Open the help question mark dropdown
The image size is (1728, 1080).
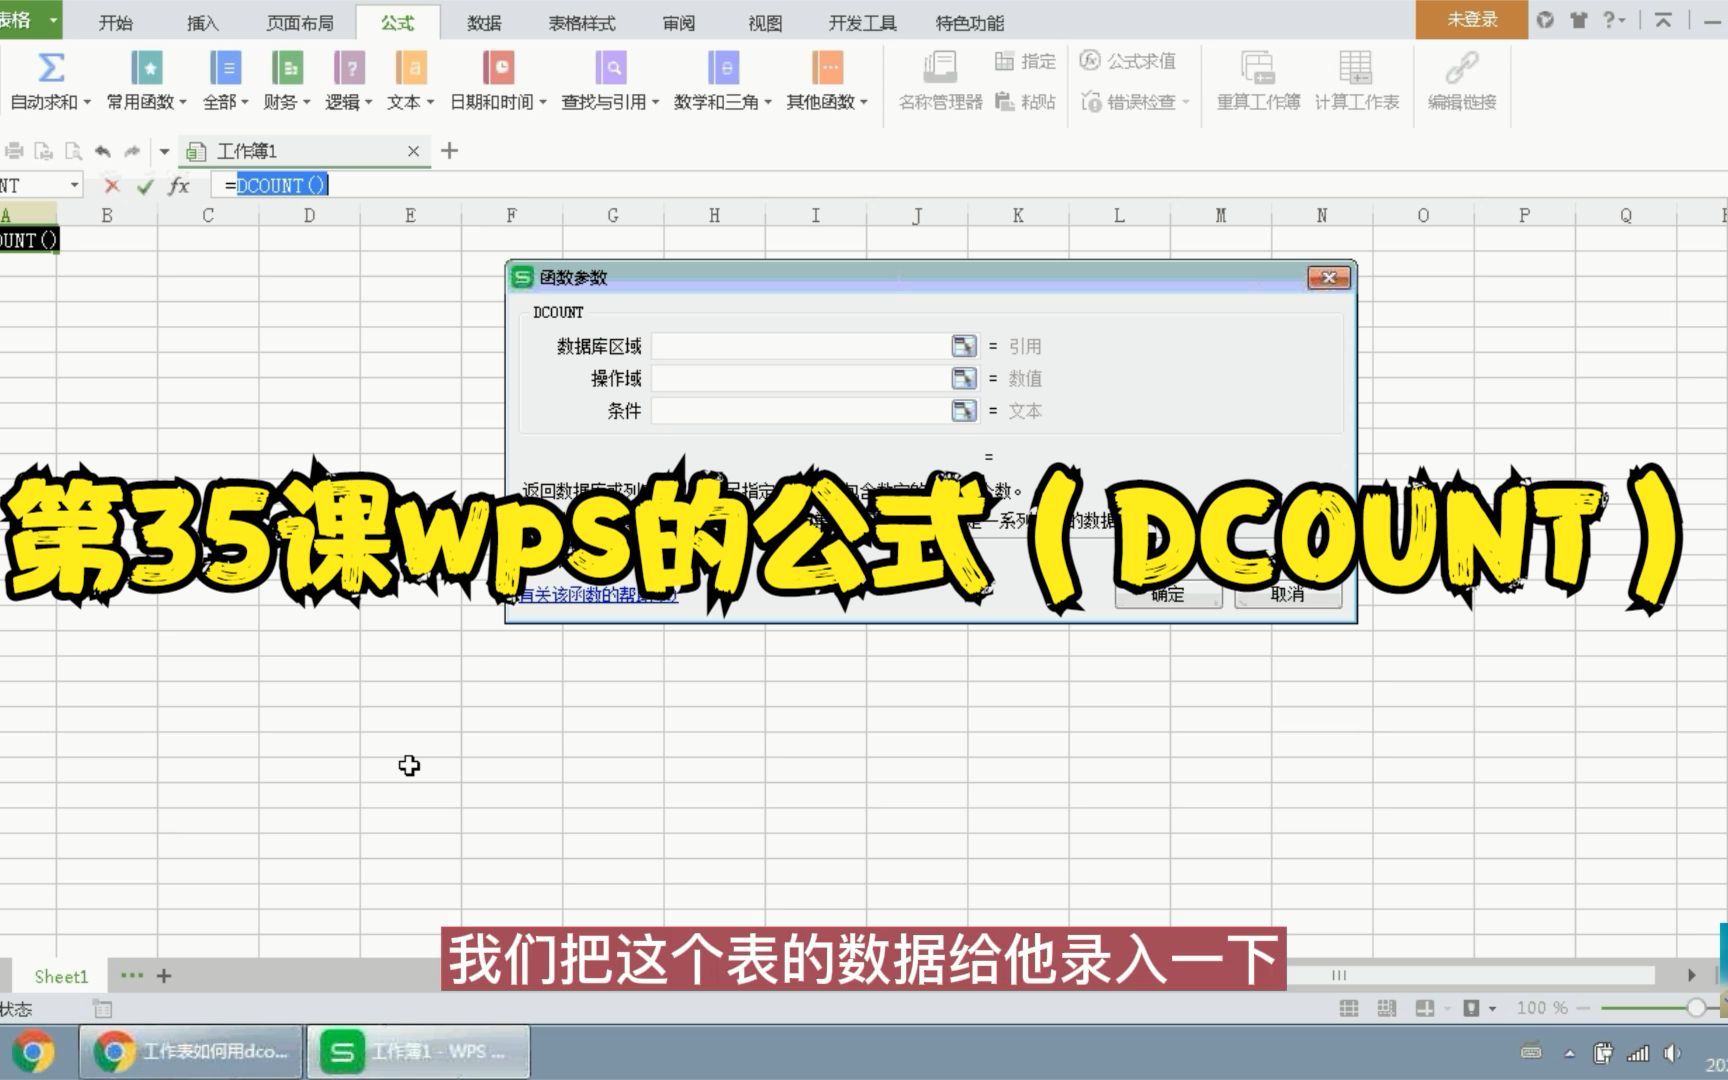[1613, 20]
